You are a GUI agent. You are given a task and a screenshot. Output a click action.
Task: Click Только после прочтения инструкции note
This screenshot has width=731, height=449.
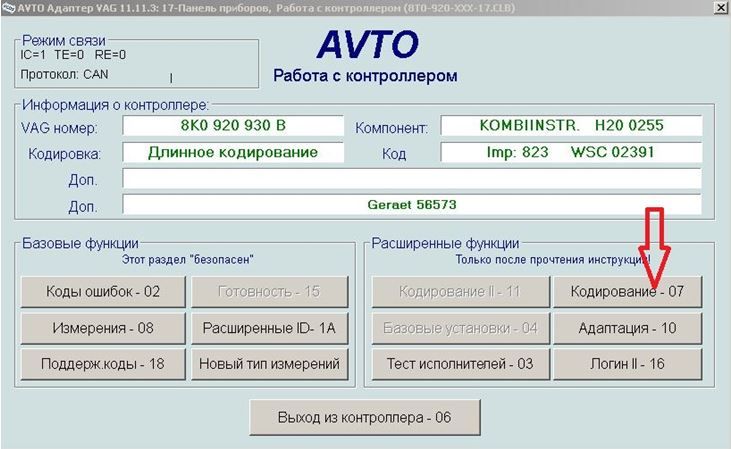click(x=552, y=260)
